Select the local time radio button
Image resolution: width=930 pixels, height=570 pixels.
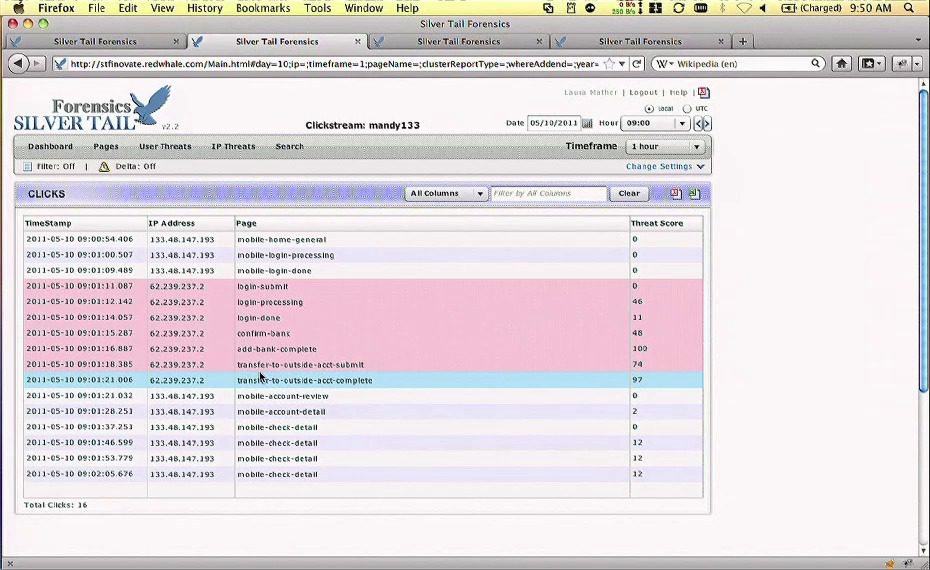[649, 109]
